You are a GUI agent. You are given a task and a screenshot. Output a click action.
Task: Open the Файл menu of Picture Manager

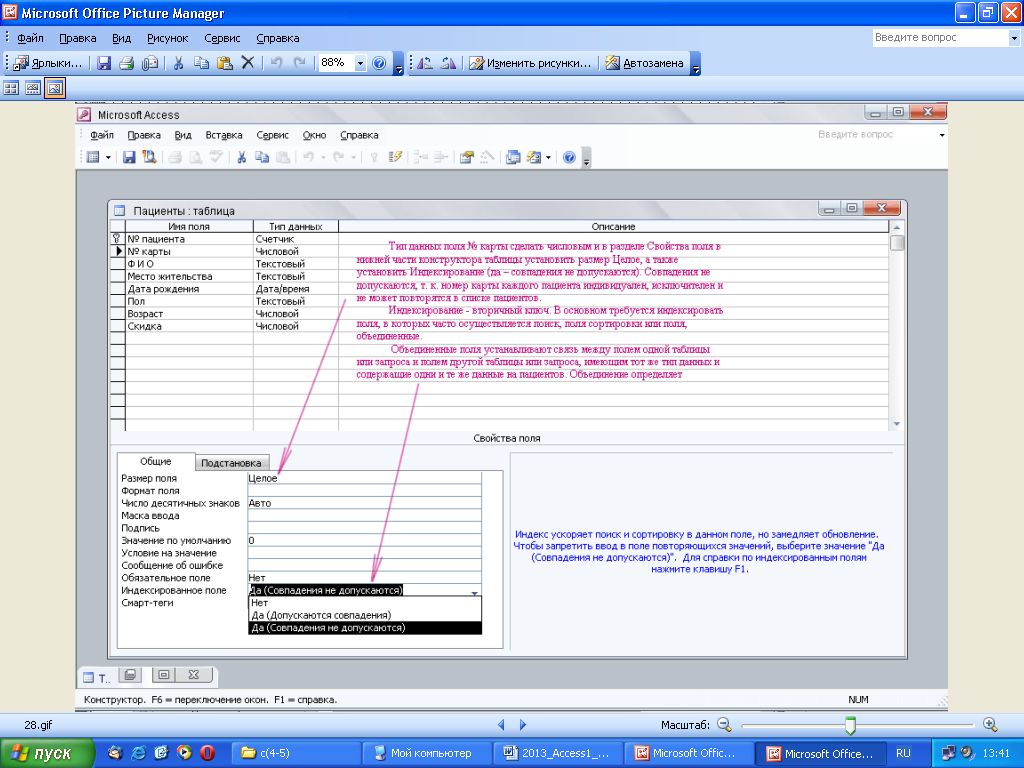click(30, 38)
